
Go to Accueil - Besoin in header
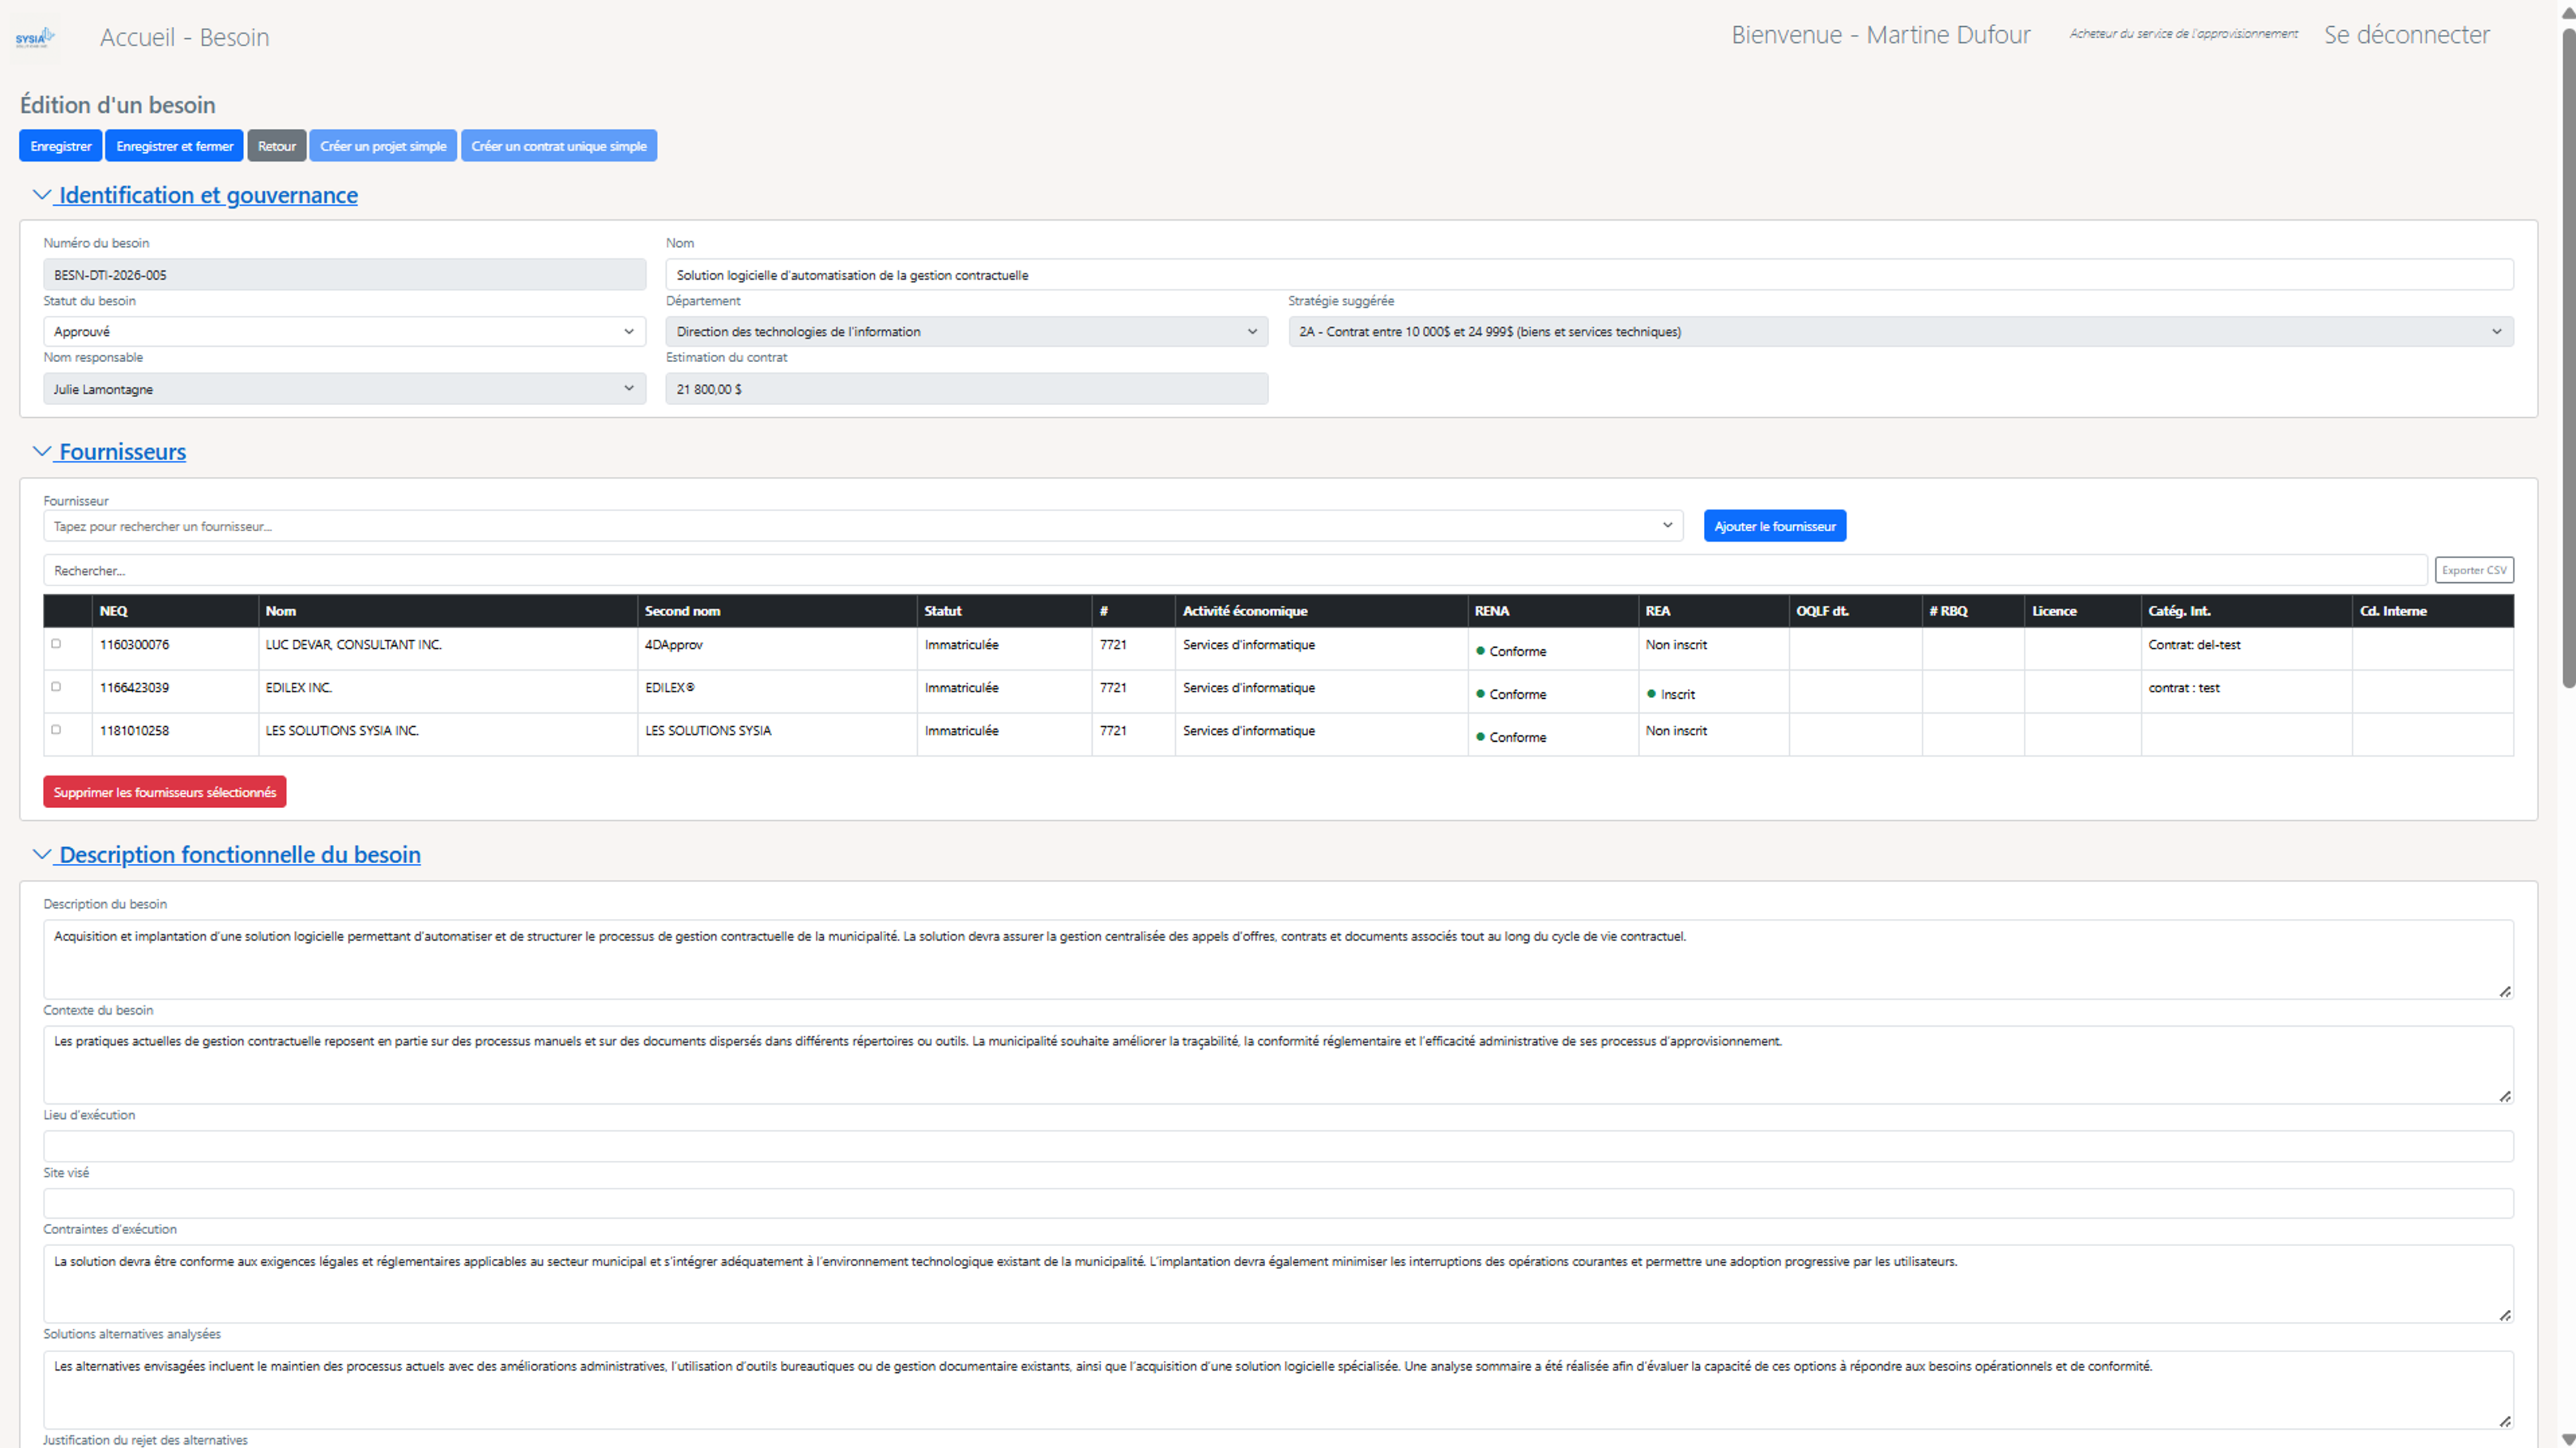(x=184, y=37)
